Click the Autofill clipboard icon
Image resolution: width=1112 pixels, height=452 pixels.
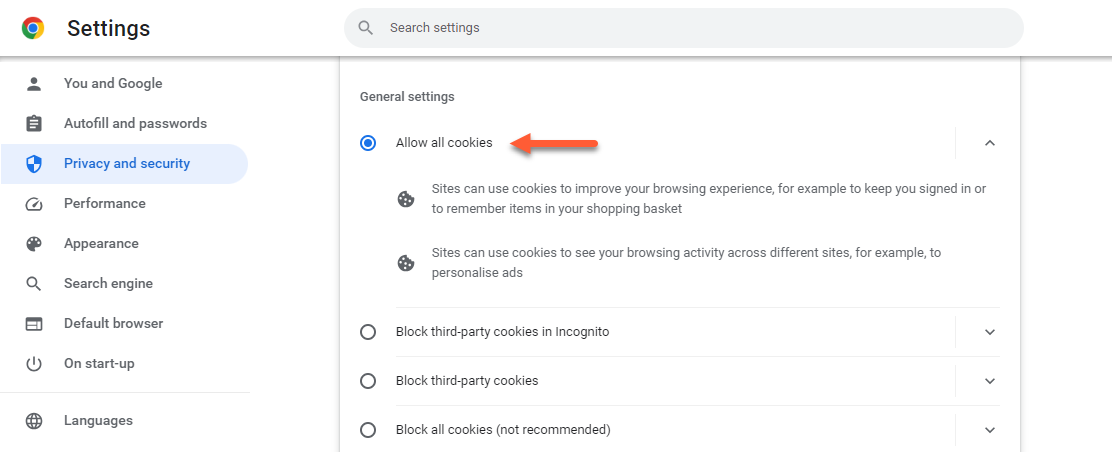(34, 124)
